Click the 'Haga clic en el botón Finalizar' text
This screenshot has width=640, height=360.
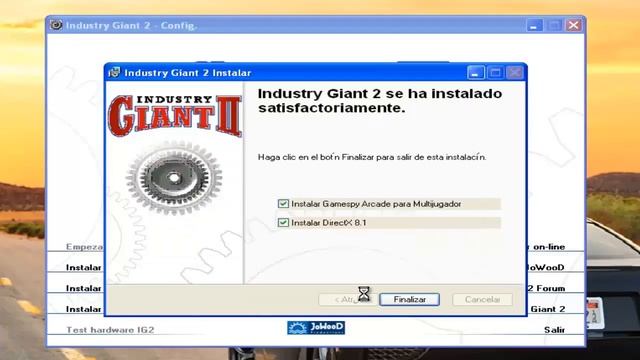(372, 157)
